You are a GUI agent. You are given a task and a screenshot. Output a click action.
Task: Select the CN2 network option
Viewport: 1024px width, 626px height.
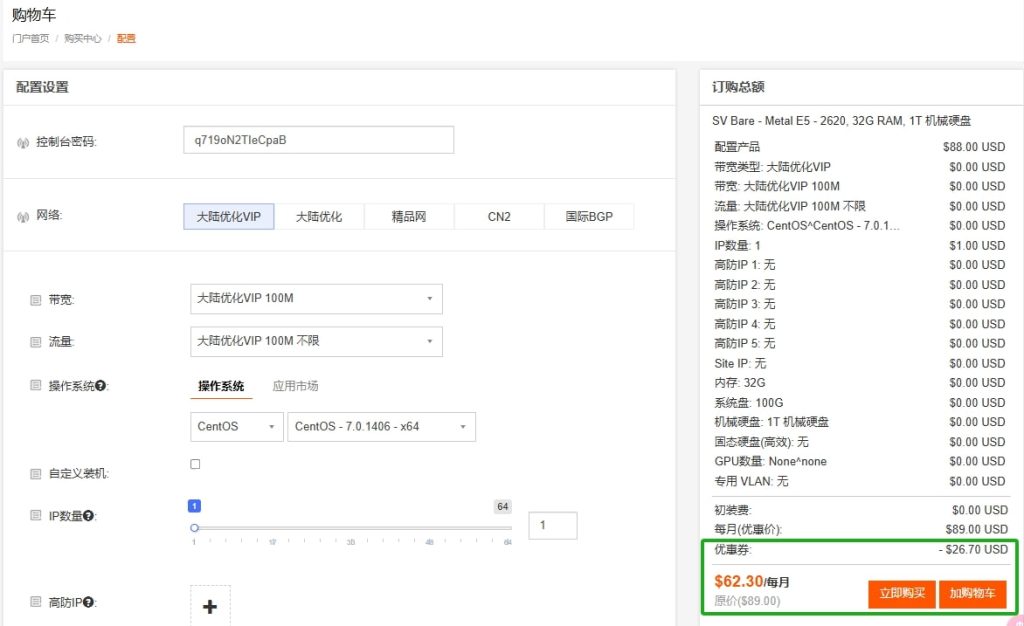click(x=498, y=216)
